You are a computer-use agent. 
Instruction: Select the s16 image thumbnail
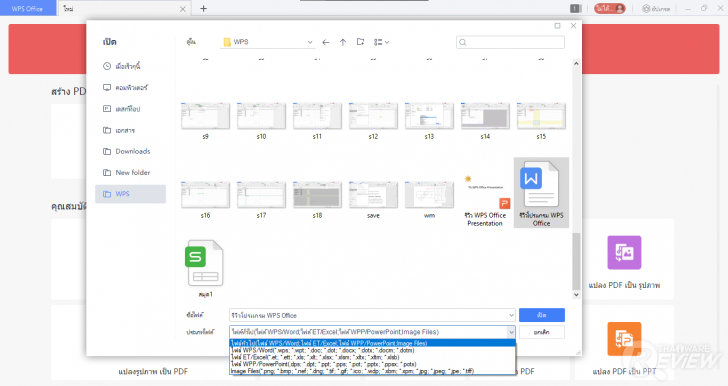click(x=205, y=195)
